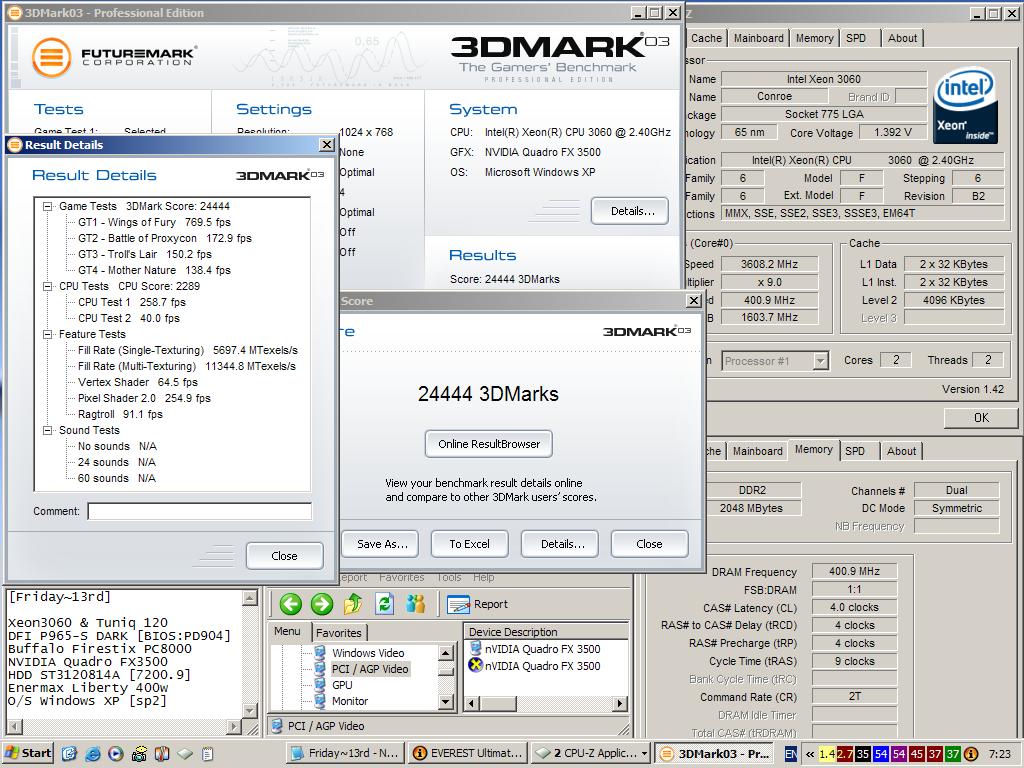Image resolution: width=1024 pixels, height=768 pixels.
Task: Click the two-people users icon in EVEREST toolbar
Action: [415, 604]
